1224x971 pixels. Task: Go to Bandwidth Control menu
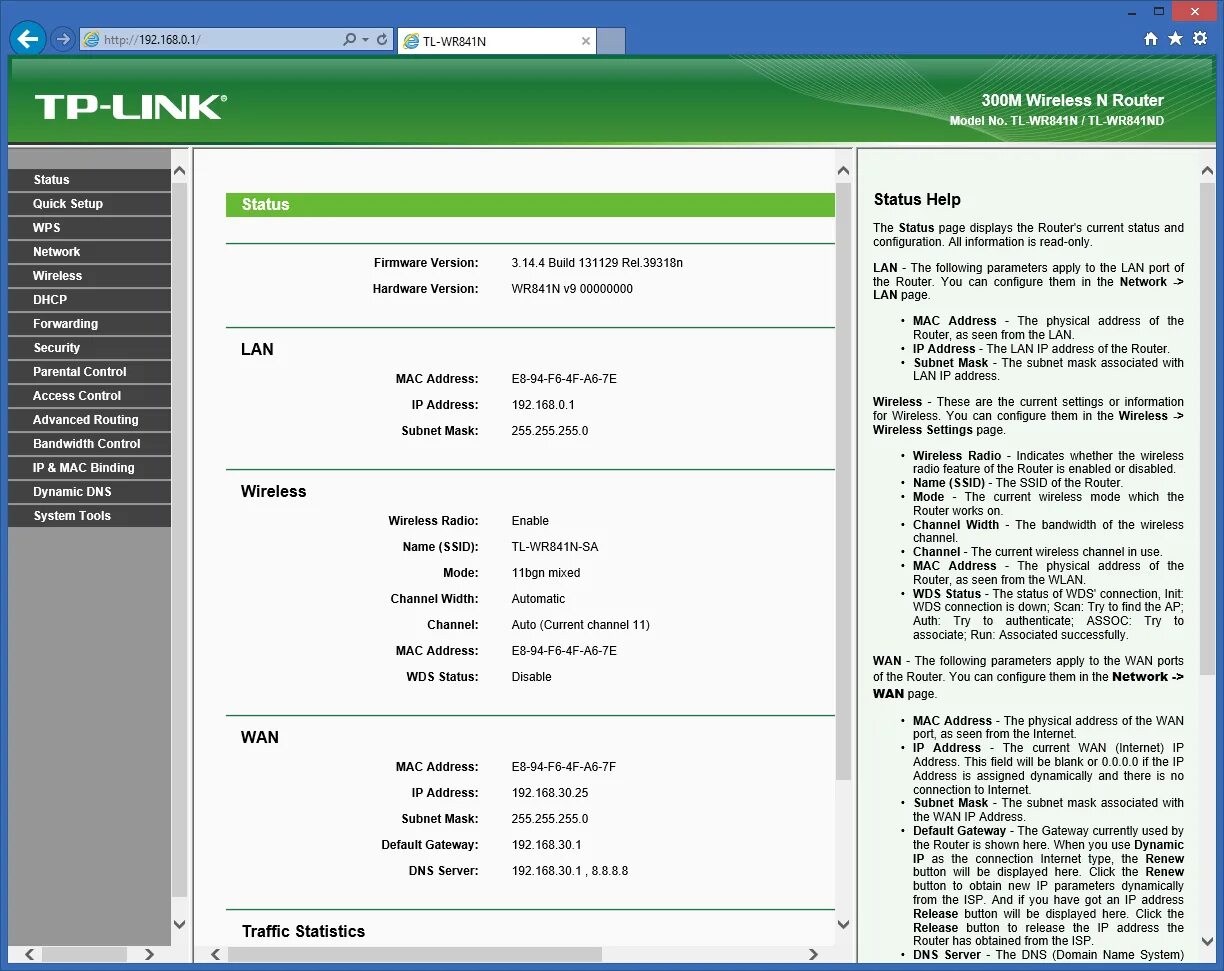point(89,444)
